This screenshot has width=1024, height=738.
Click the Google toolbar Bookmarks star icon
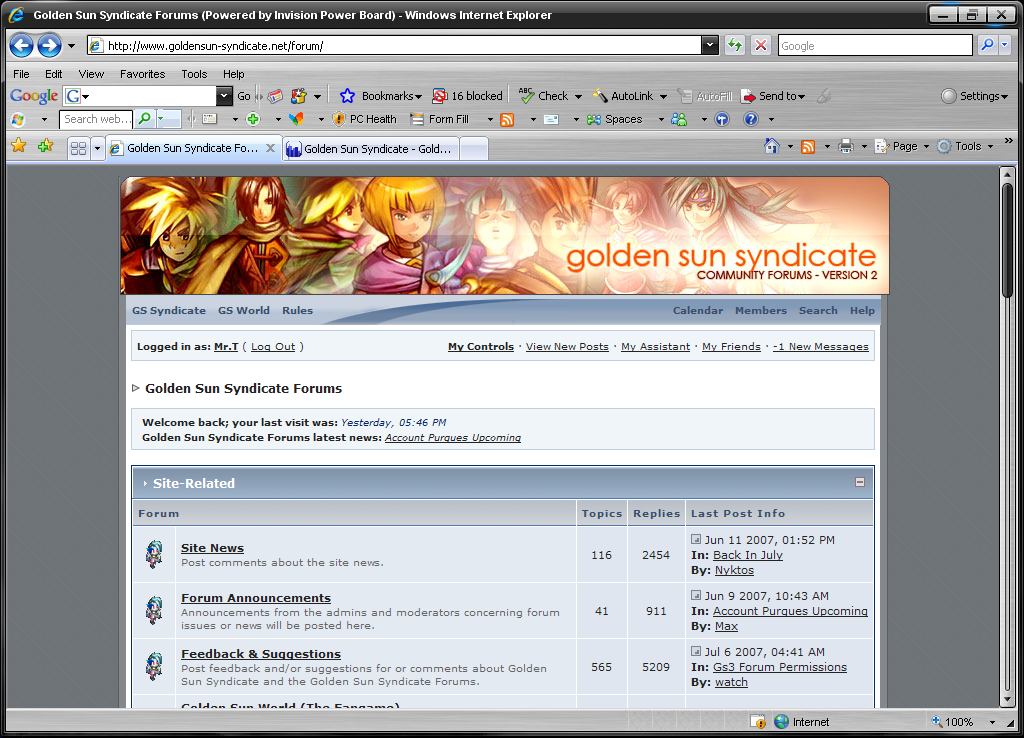pyautogui.click(x=347, y=96)
